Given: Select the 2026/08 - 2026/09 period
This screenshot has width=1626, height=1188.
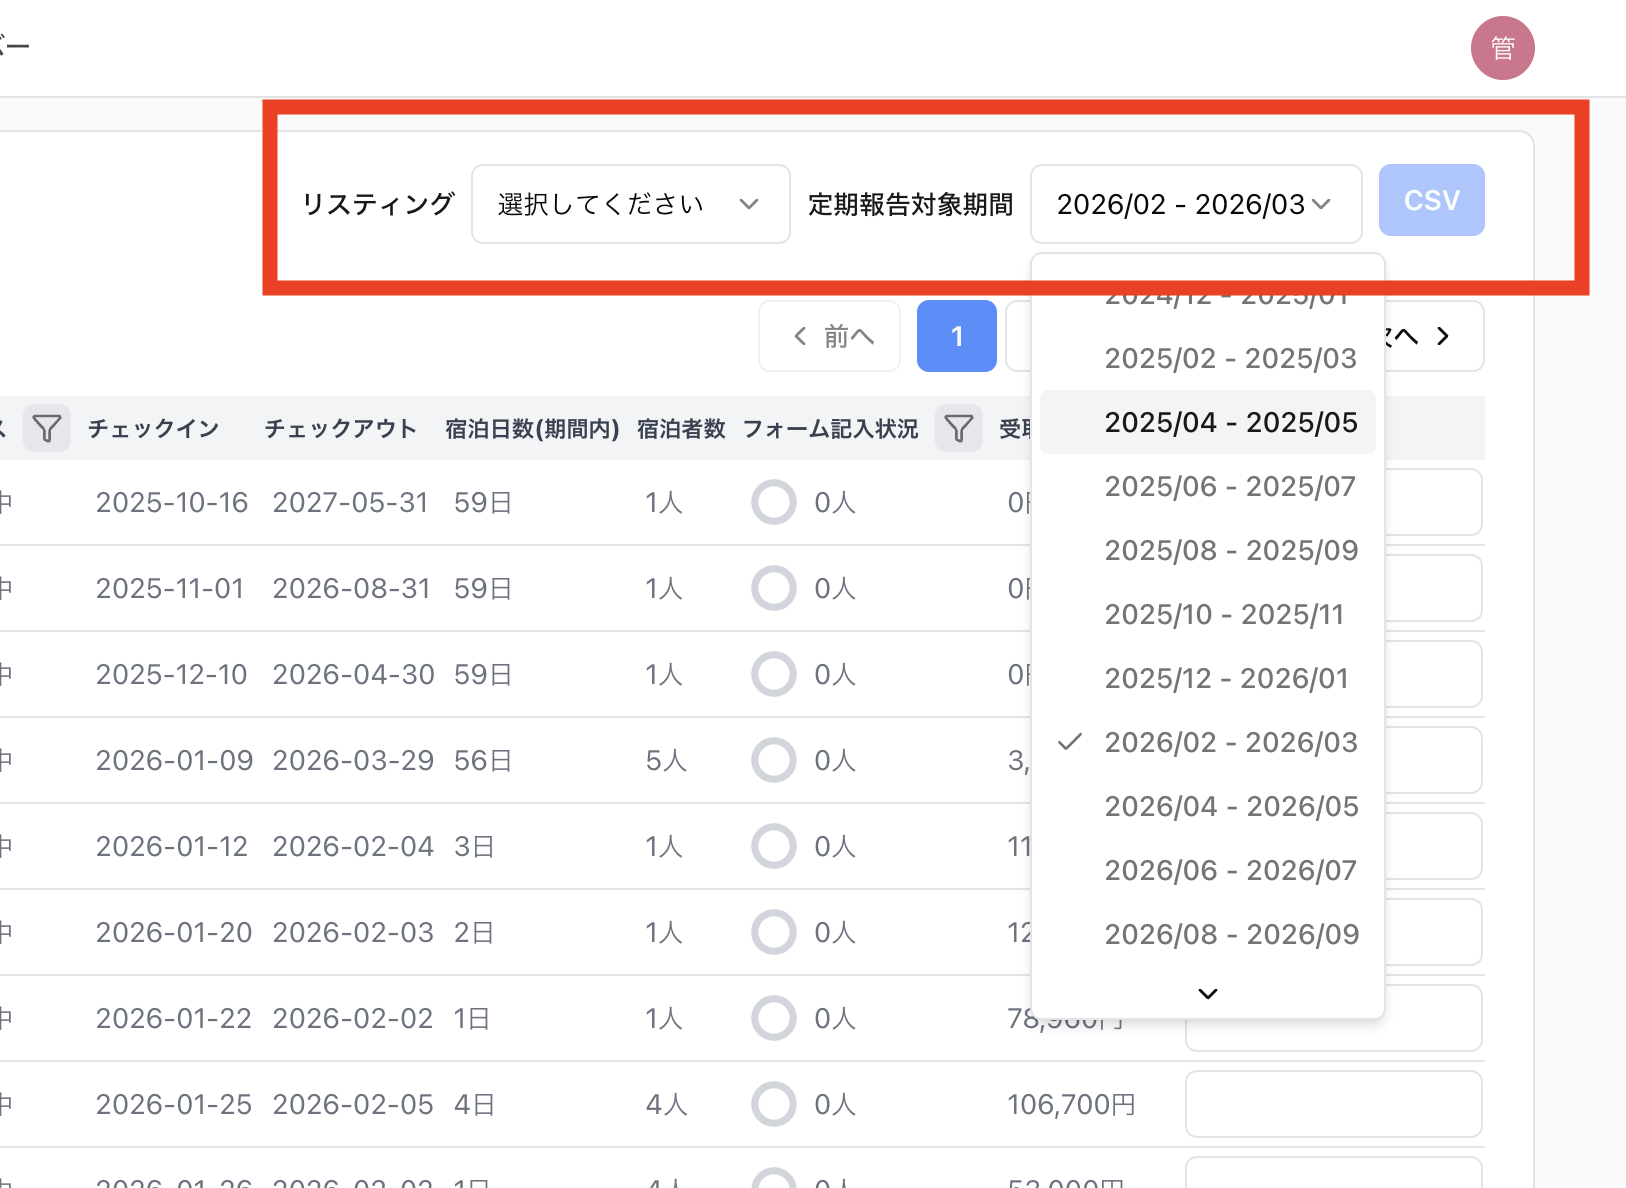Looking at the screenshot, I should pos(1231,933).
